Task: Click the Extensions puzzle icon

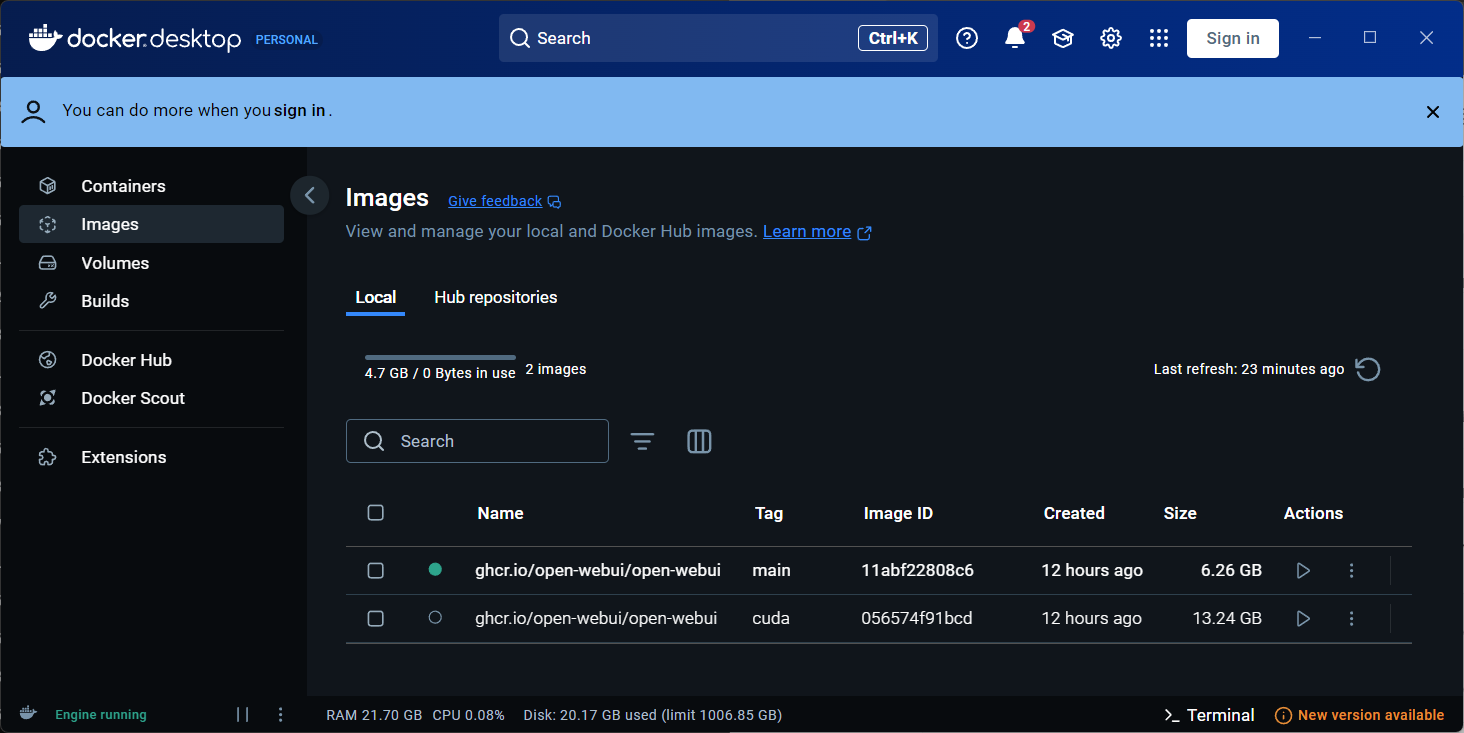Action: pyautogui.click(x=47, y=457)
